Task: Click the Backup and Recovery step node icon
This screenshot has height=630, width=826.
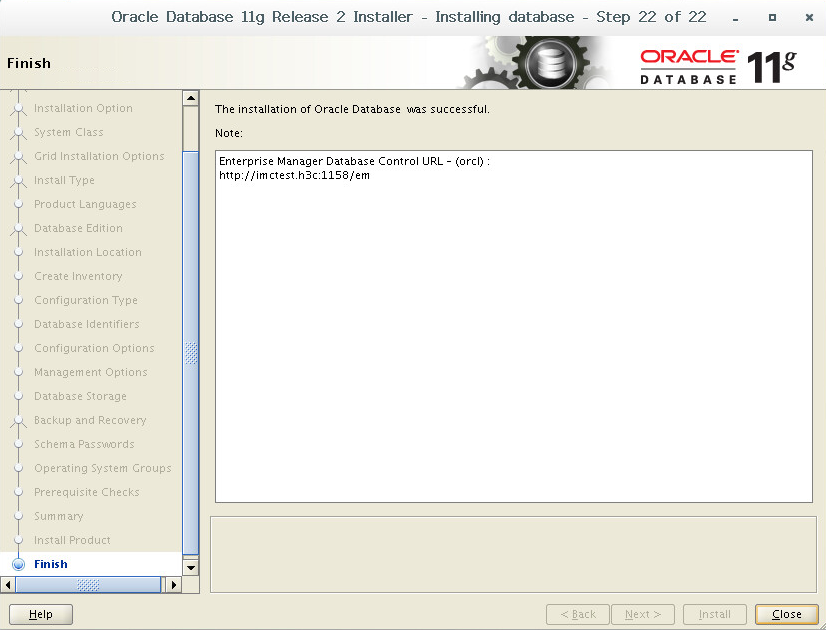Action: click(x=18, y=421)
